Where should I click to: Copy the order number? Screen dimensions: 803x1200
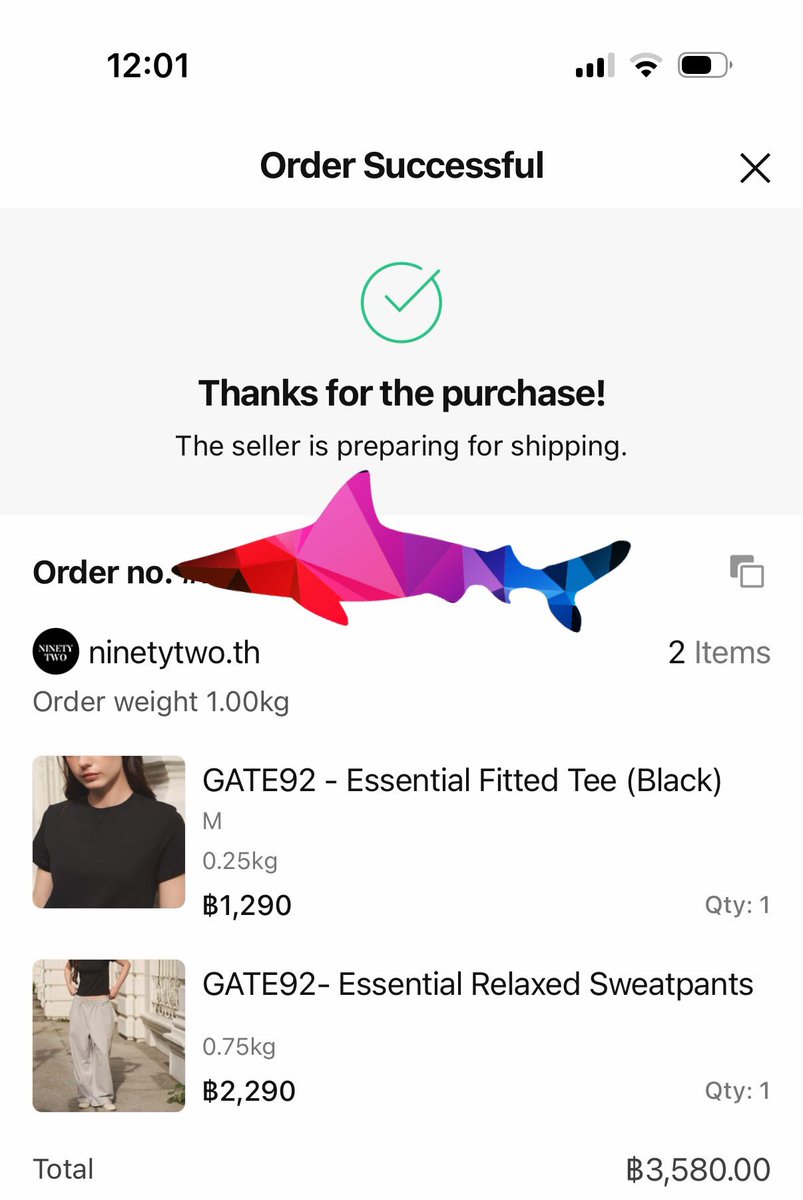[x=747, y=571]
